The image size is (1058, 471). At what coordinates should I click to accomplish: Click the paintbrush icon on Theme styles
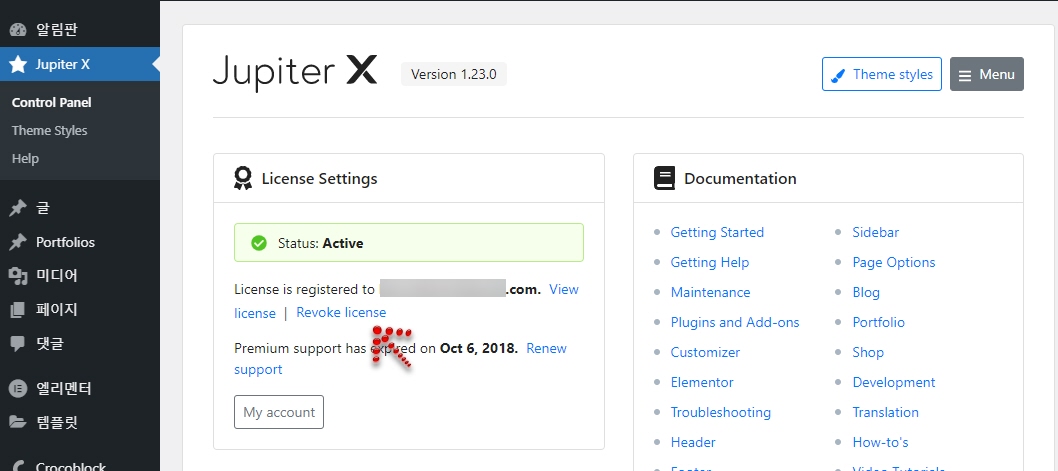838,75
